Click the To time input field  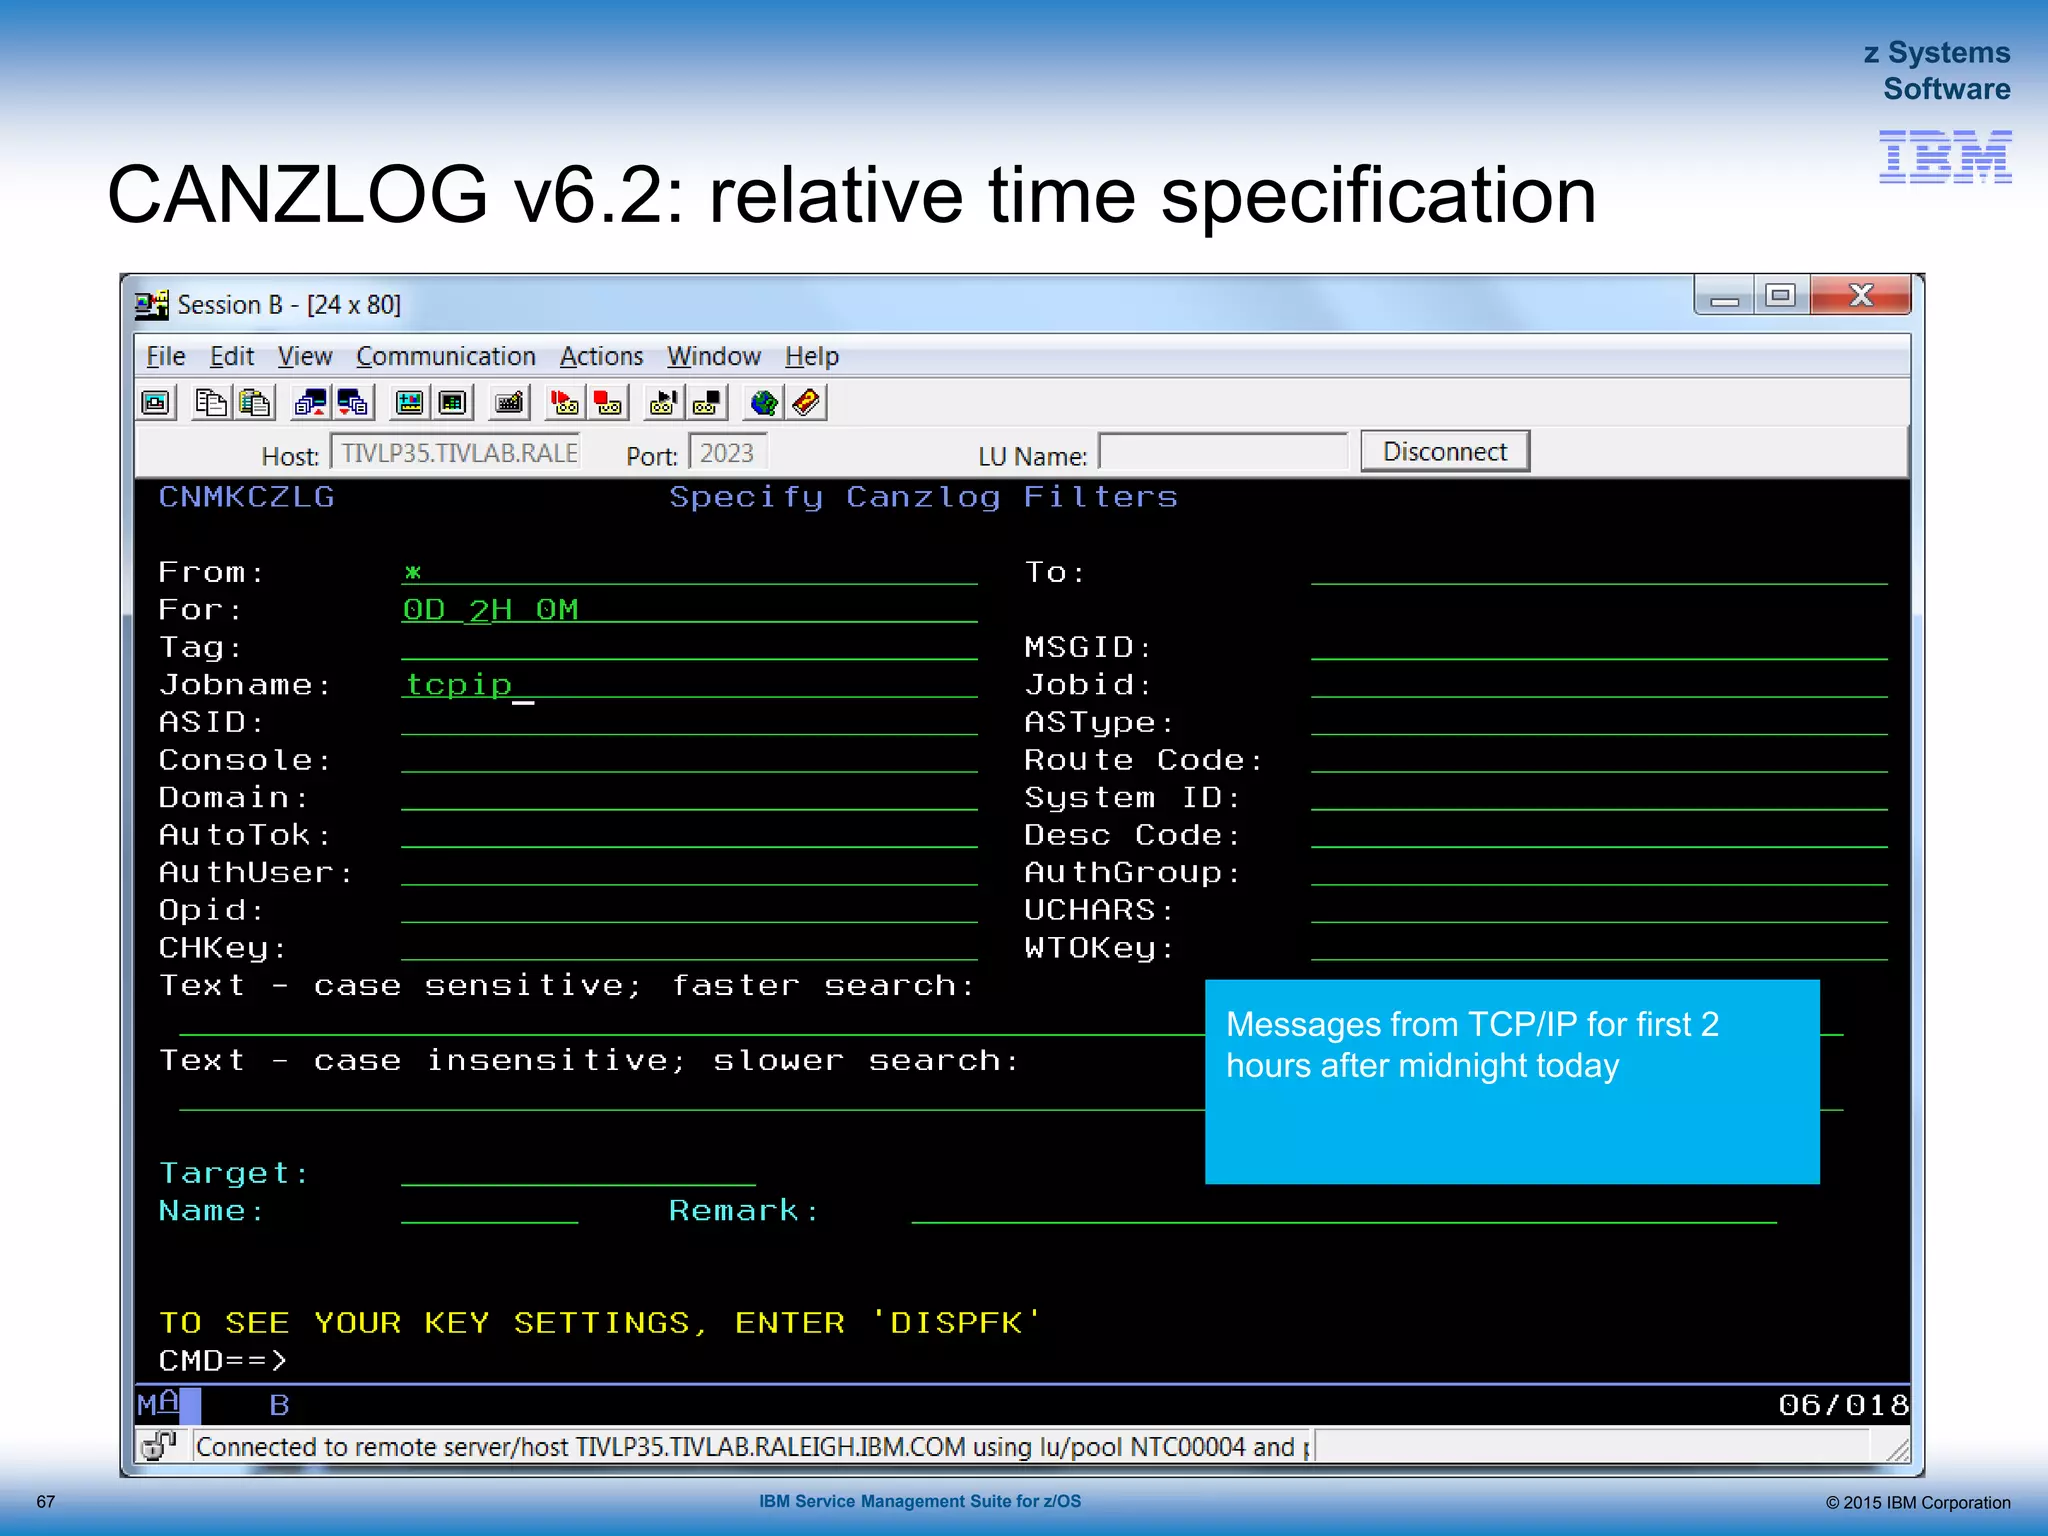tap(1599, 572)
